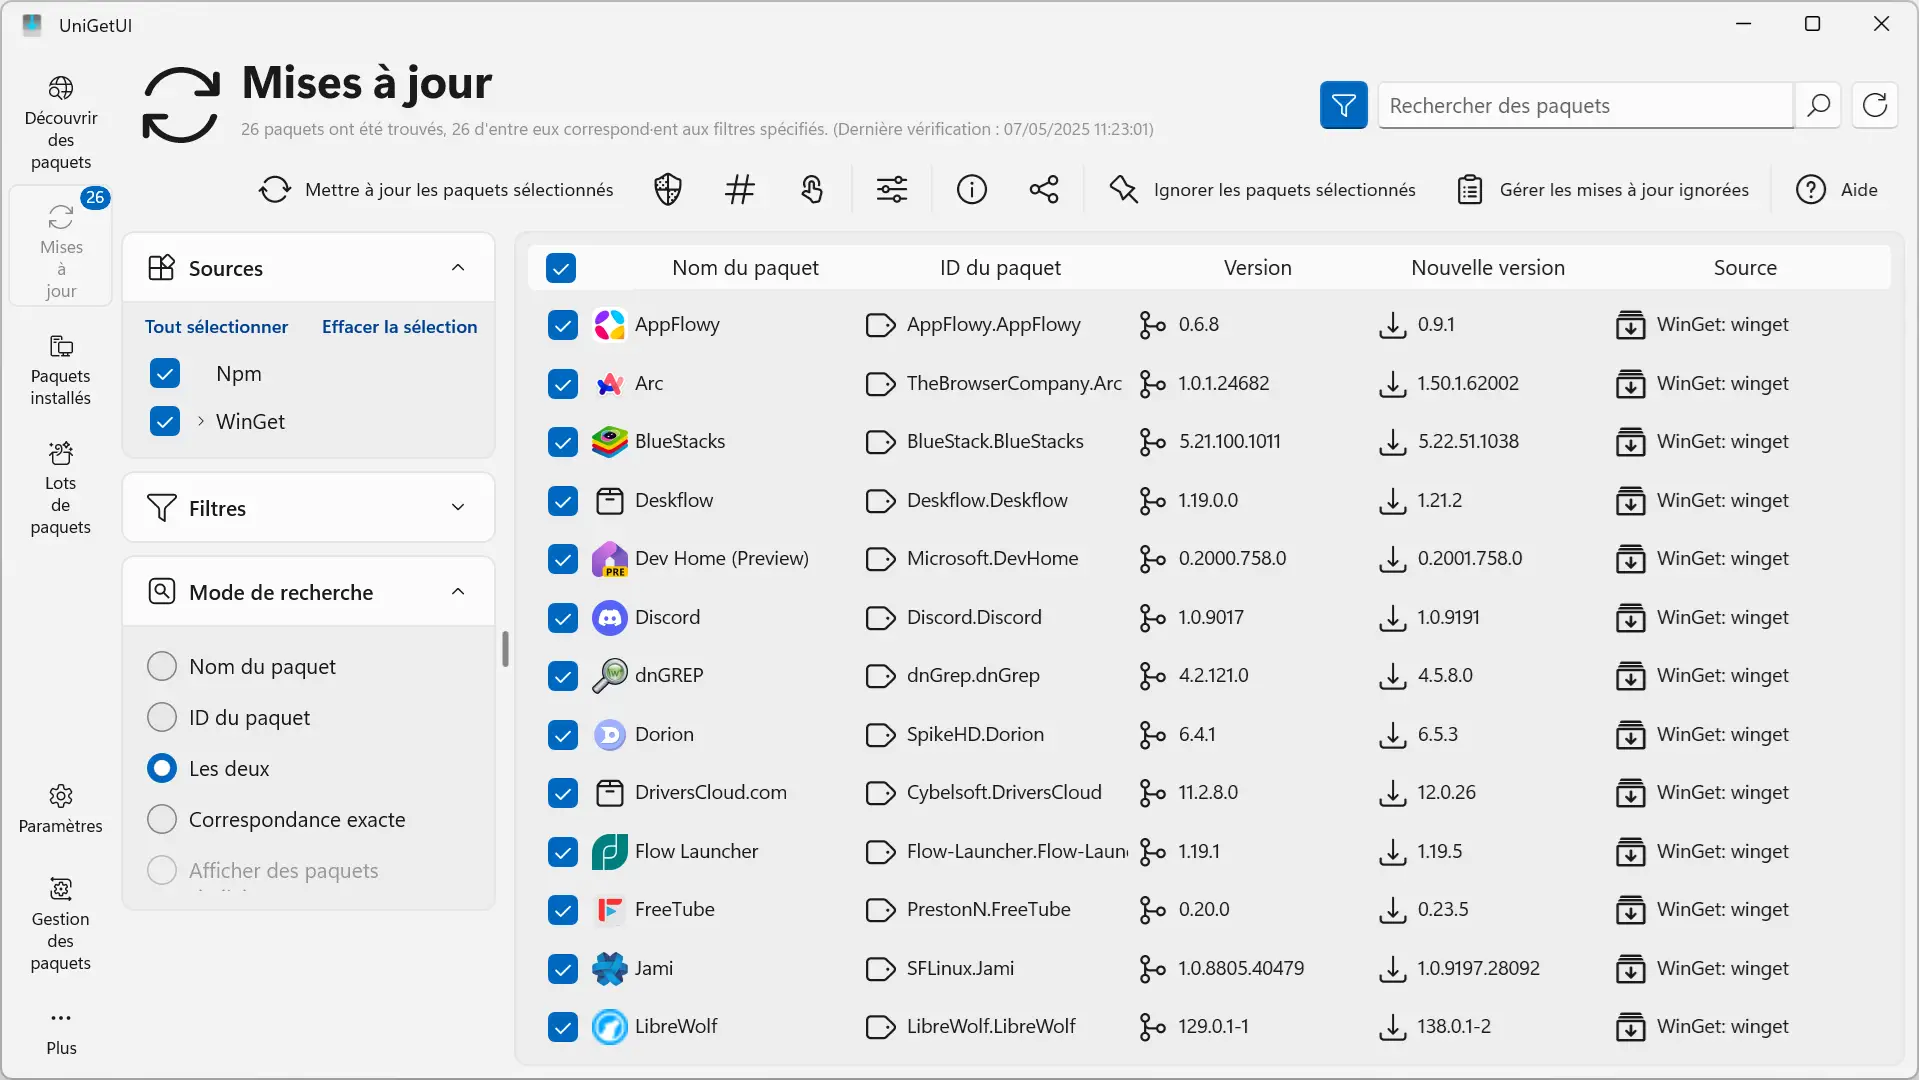Sort by 'ID du paquet' column header

tap(1000, 268)
